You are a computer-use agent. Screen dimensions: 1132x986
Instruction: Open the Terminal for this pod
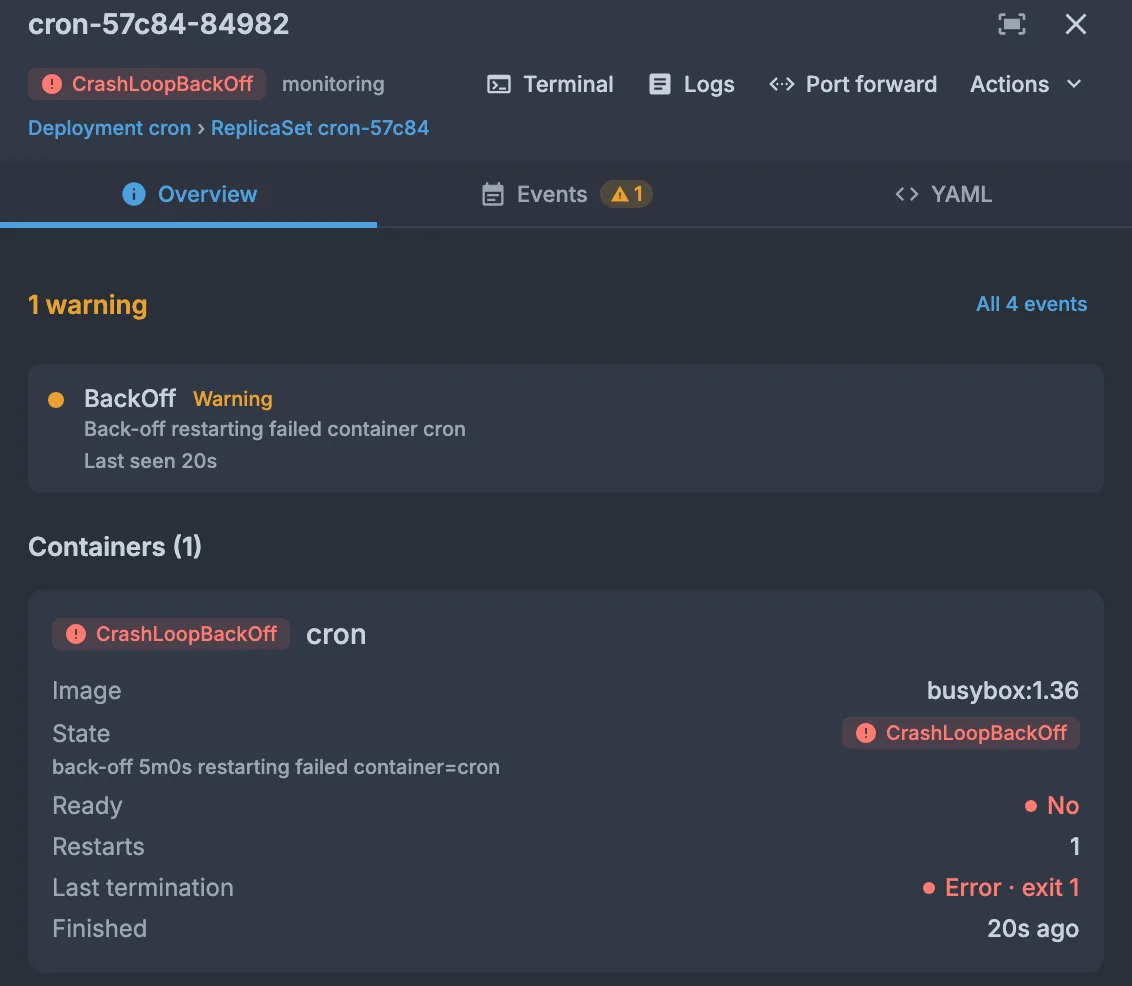point(550,84)
